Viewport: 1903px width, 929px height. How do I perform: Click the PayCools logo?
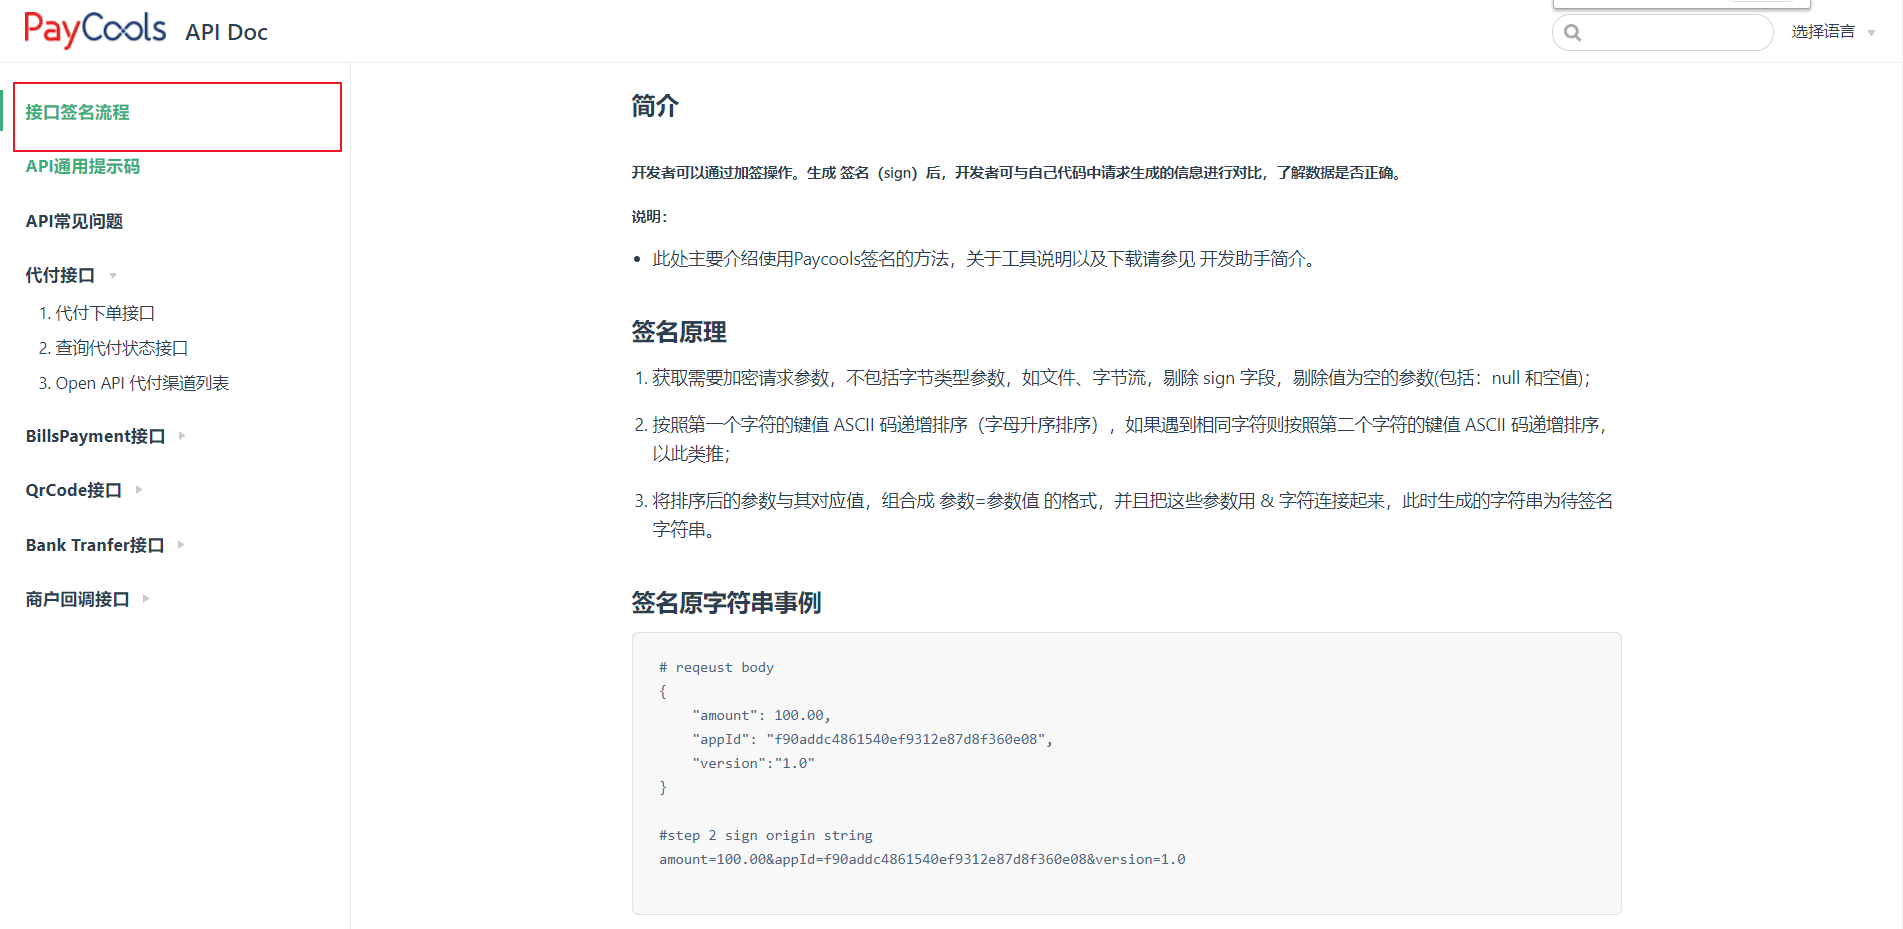pos(95,29)
